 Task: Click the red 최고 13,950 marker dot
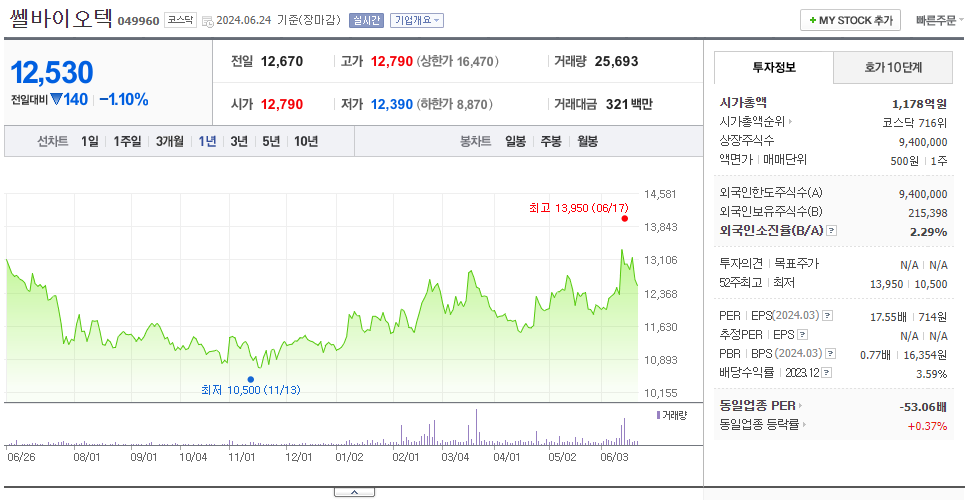(625, 219)
